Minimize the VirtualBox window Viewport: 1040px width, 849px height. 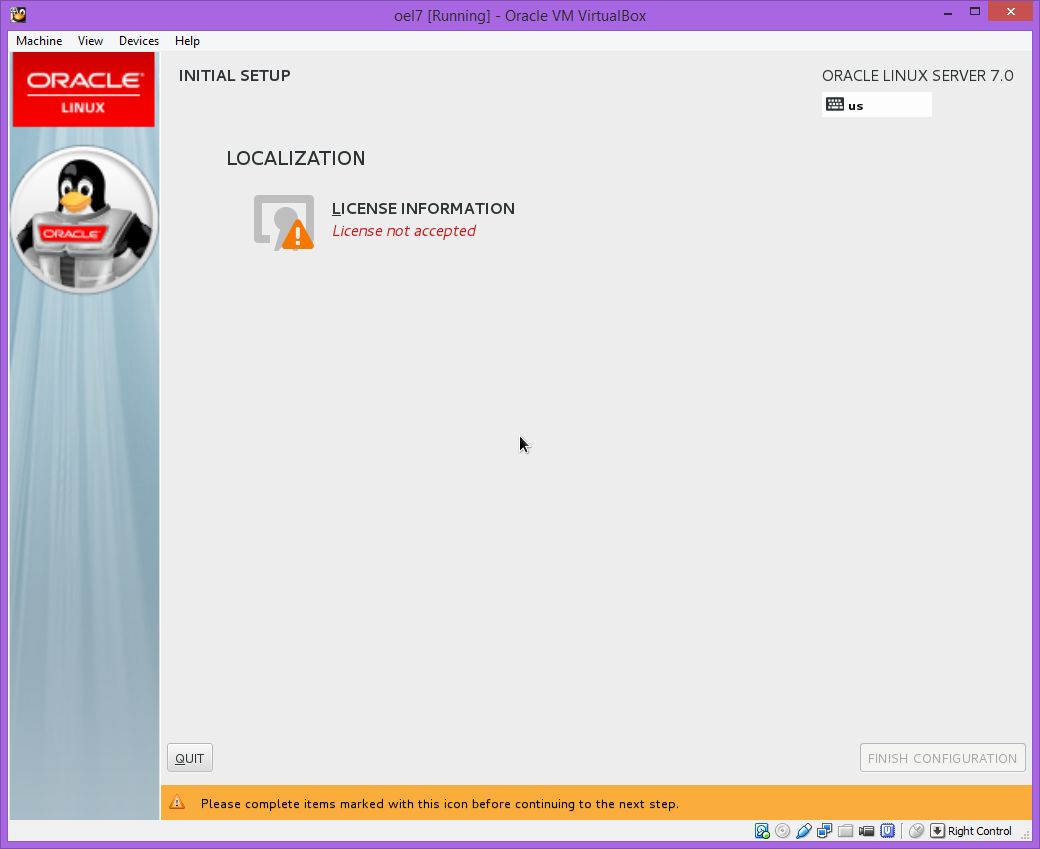point(948,13)
